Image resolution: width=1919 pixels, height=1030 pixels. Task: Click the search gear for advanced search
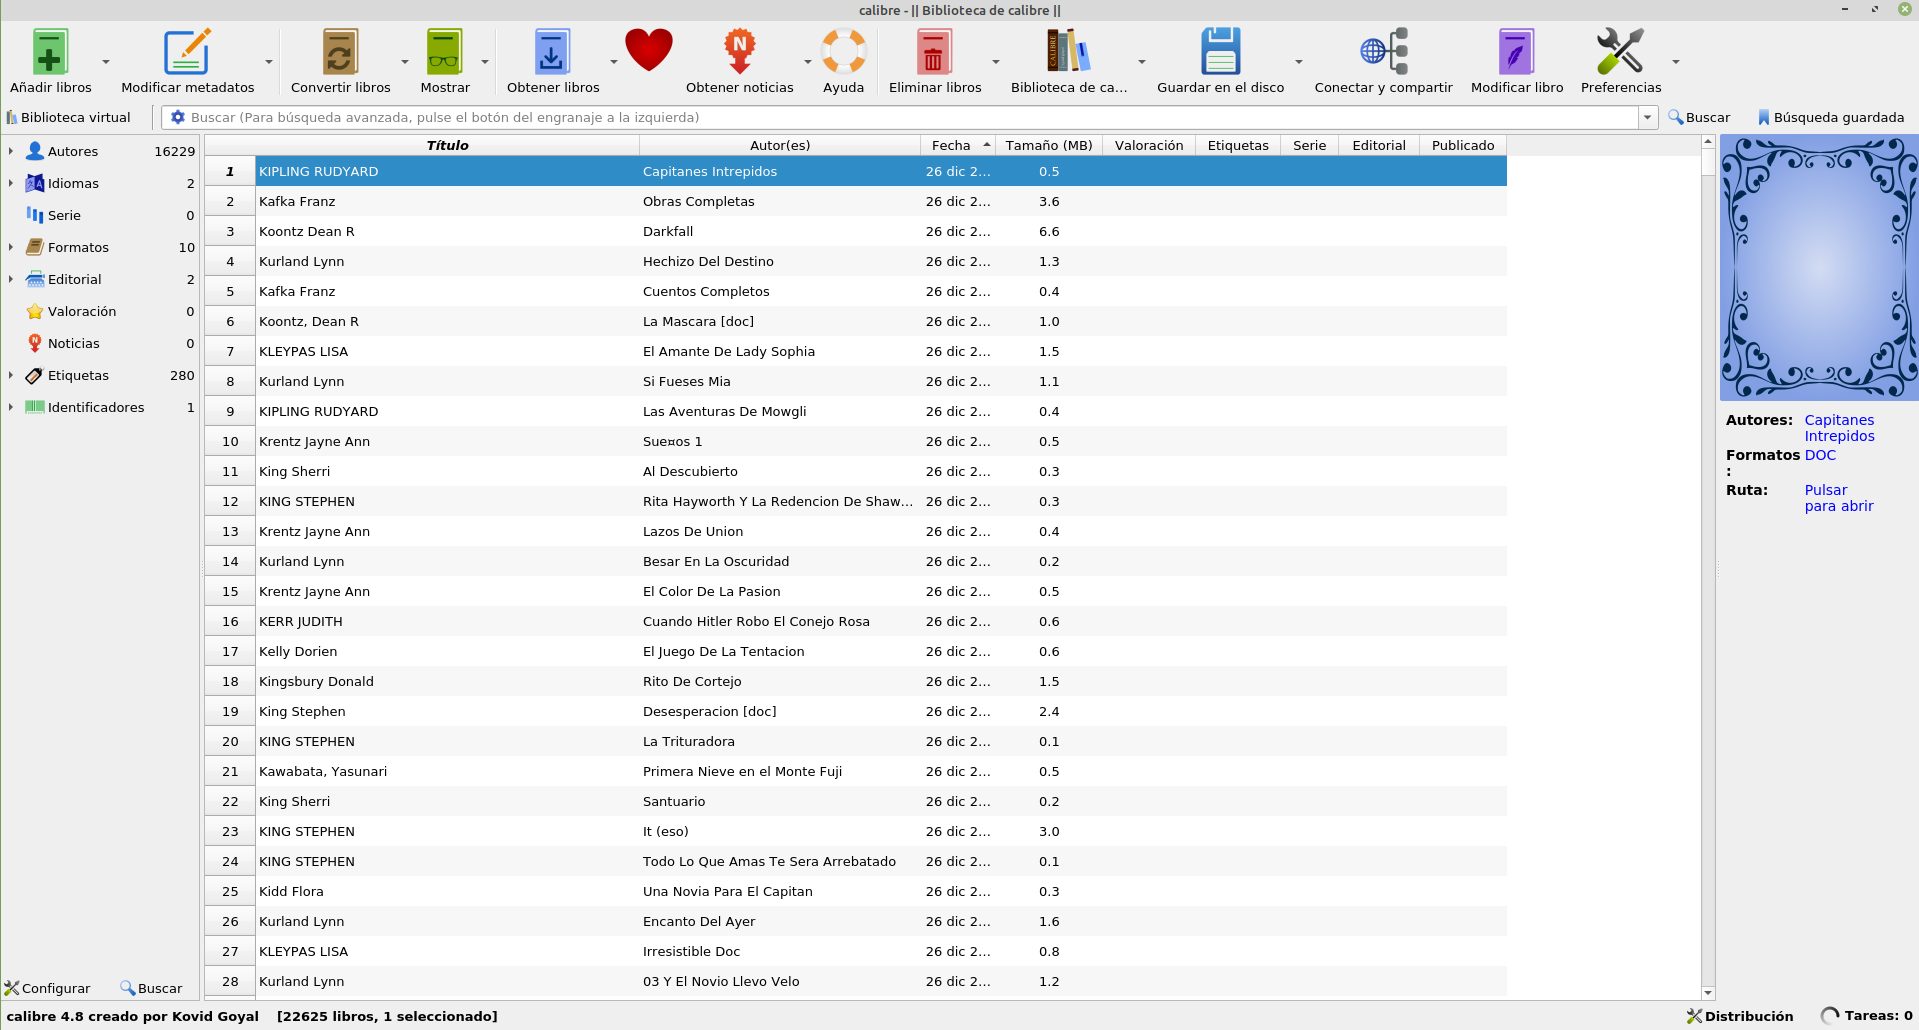(178, 117)
